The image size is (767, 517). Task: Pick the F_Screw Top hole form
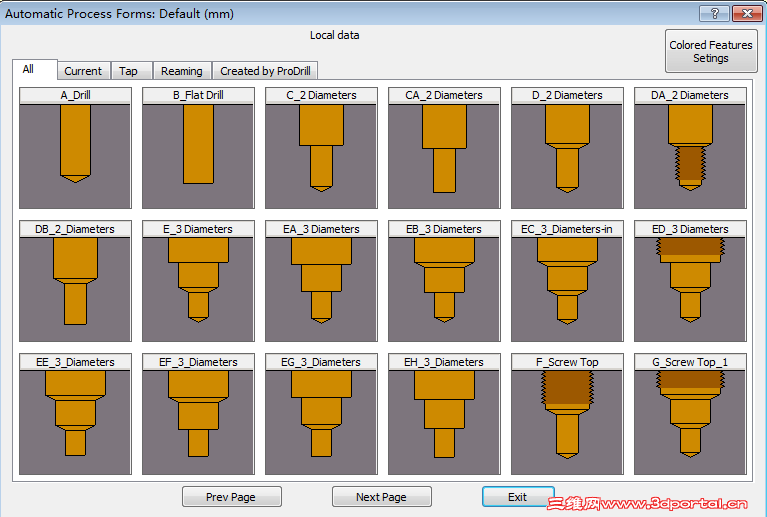click(567, 414)
